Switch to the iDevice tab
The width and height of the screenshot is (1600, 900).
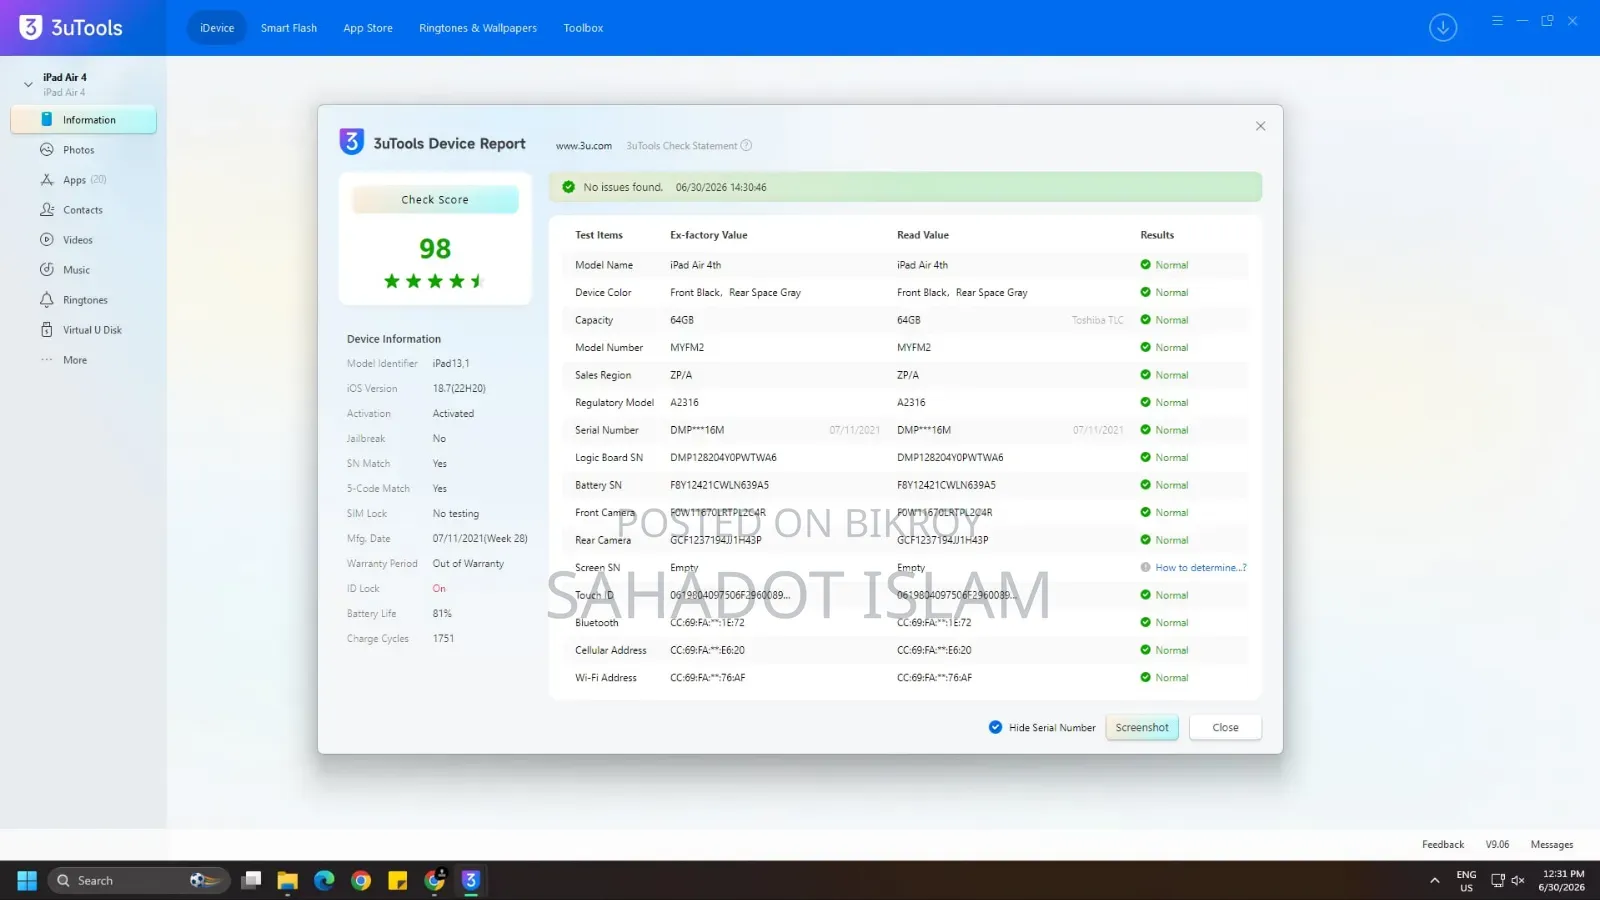(x=217, y=28)
